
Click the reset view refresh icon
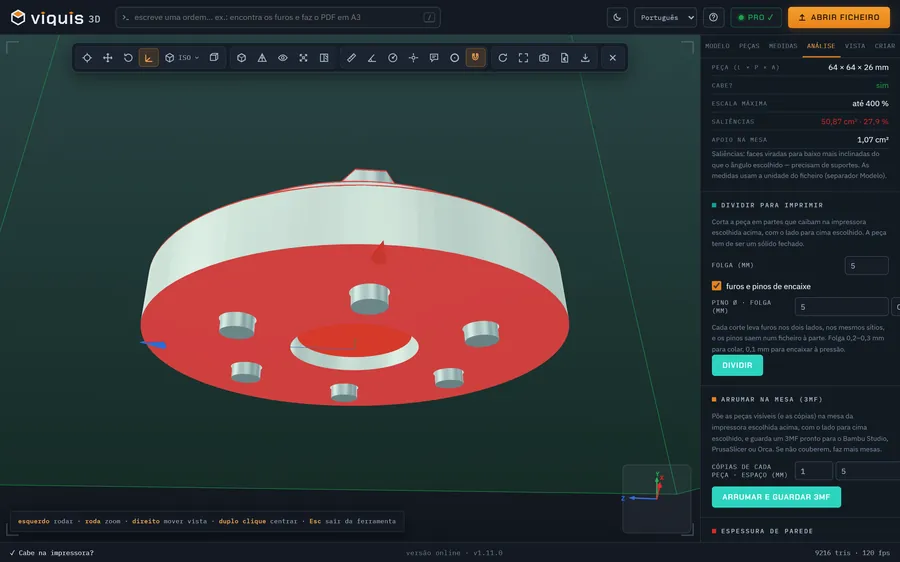coord(503,57)
